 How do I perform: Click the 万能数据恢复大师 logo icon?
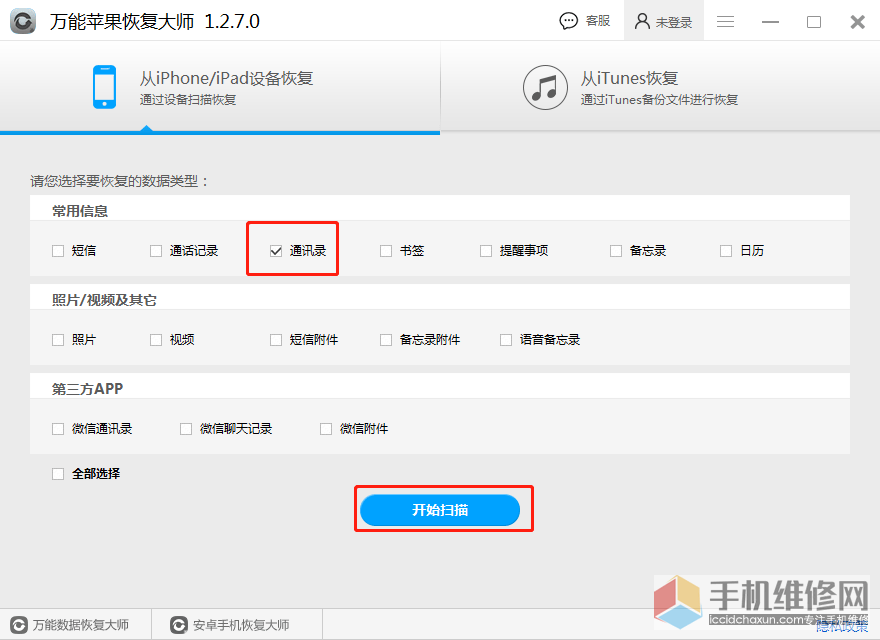19,625
